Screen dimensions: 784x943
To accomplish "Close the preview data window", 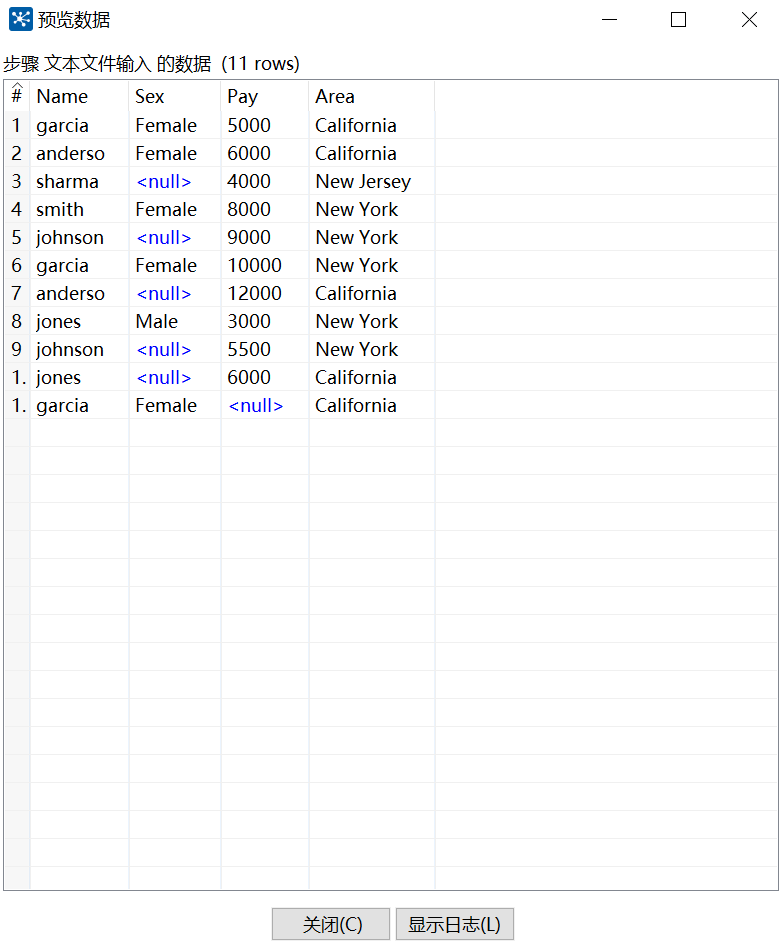I will click(749, 20).
